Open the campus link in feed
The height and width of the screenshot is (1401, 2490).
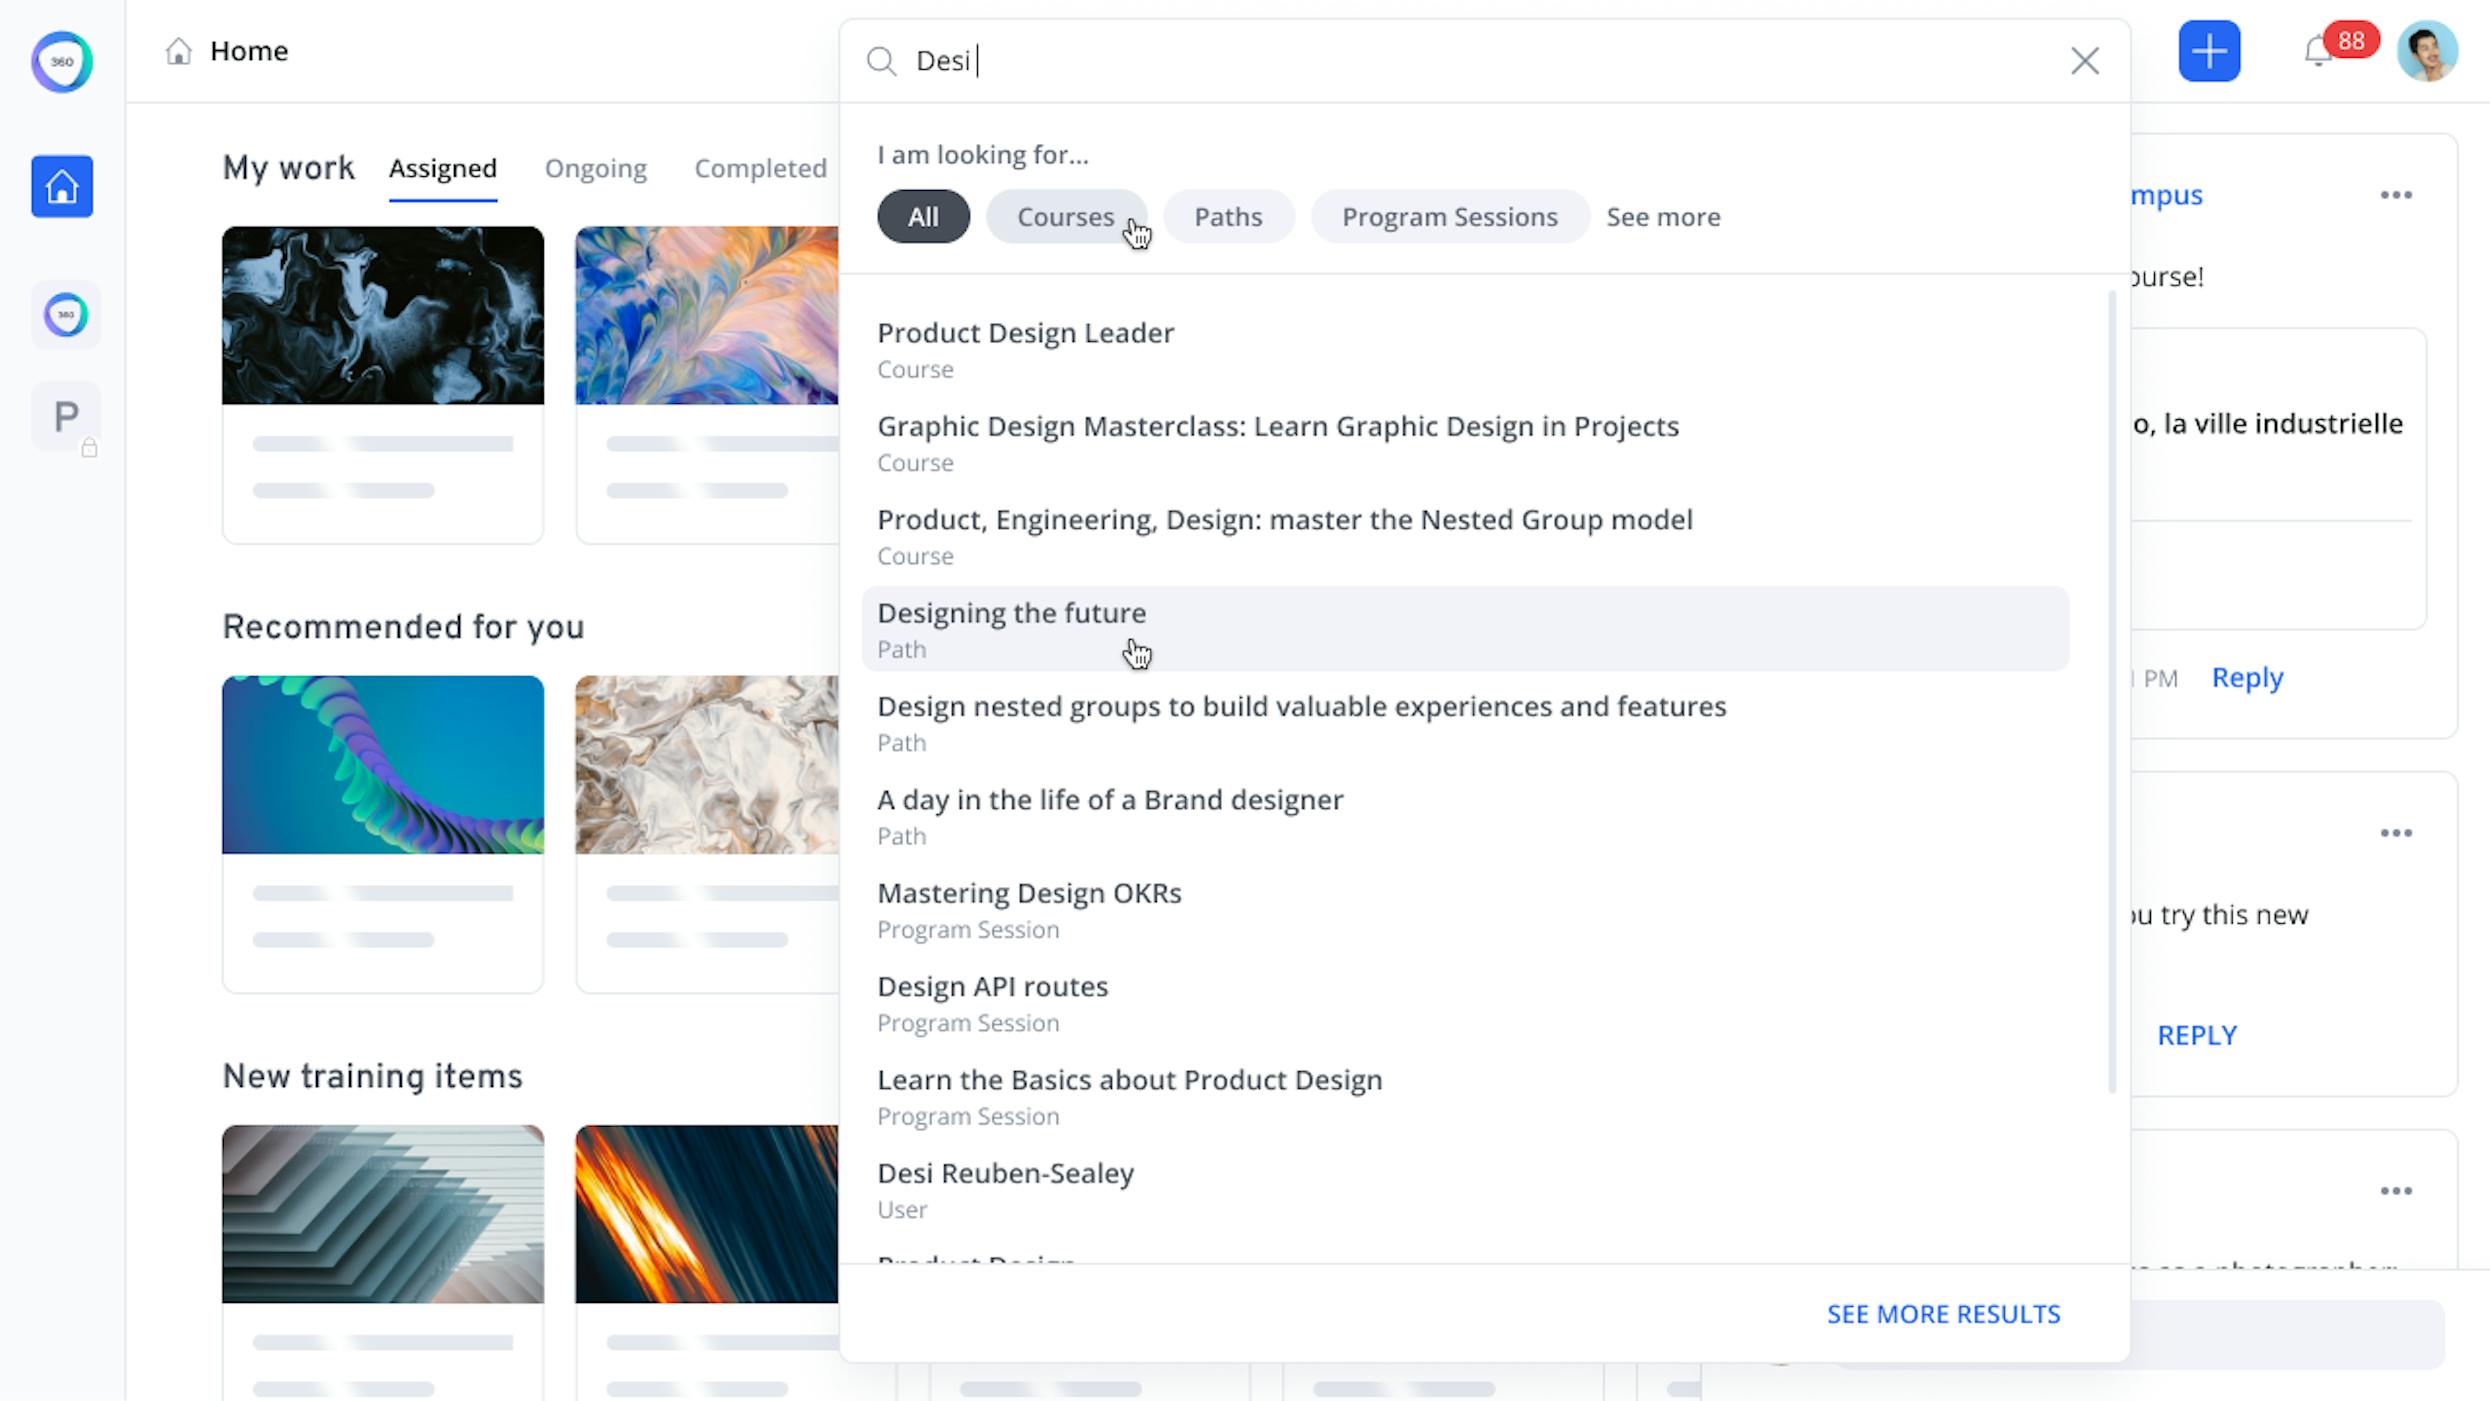pos(2166,195)
